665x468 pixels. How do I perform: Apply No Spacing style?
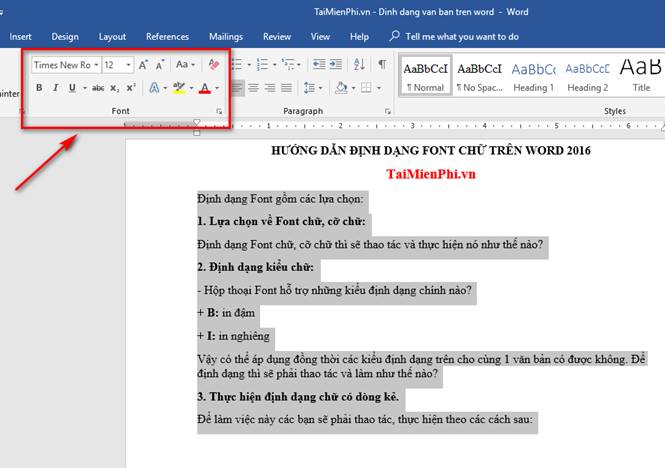click(x=480, y=76)
